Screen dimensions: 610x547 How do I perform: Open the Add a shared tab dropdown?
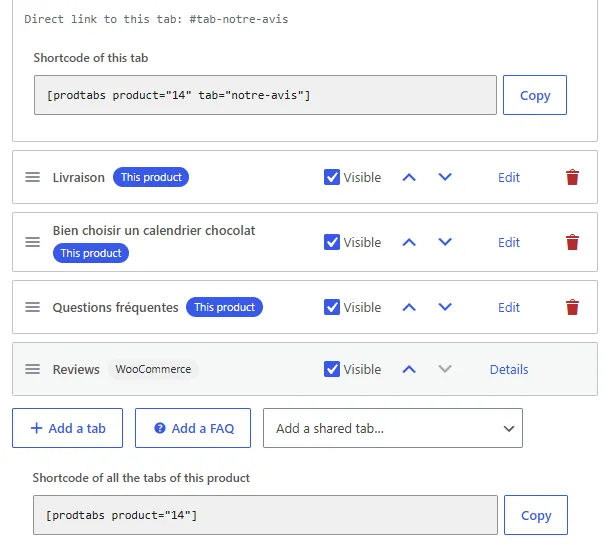pyautogui.click(x=393, y=428)
